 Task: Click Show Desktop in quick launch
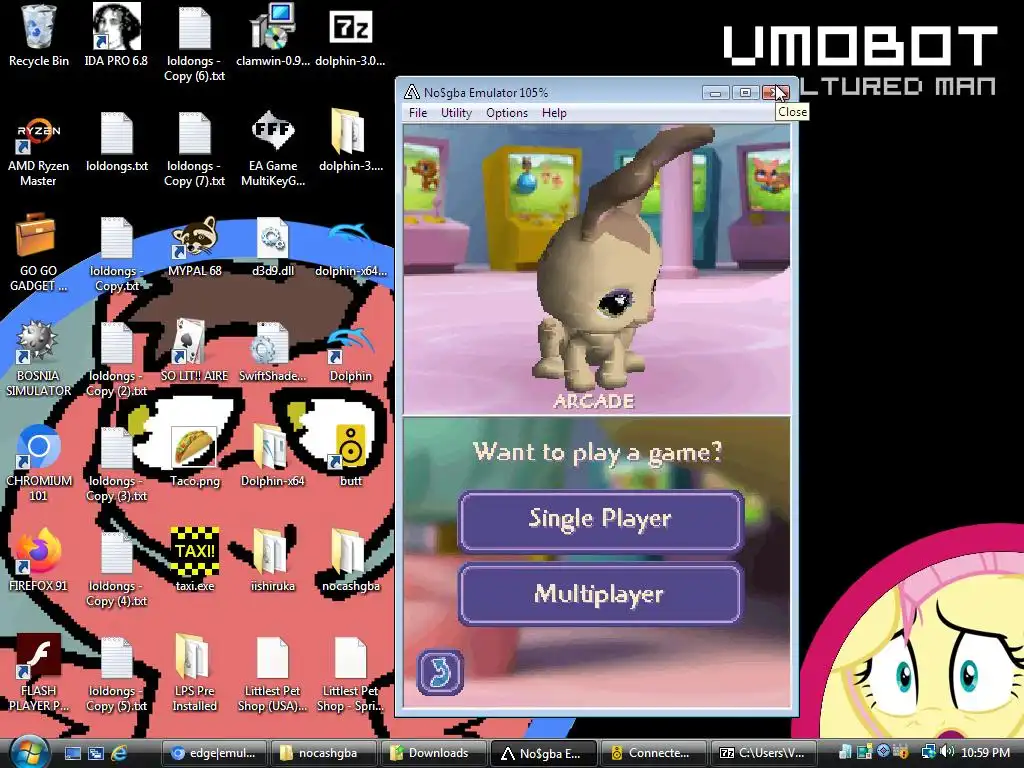pos(72,753)
